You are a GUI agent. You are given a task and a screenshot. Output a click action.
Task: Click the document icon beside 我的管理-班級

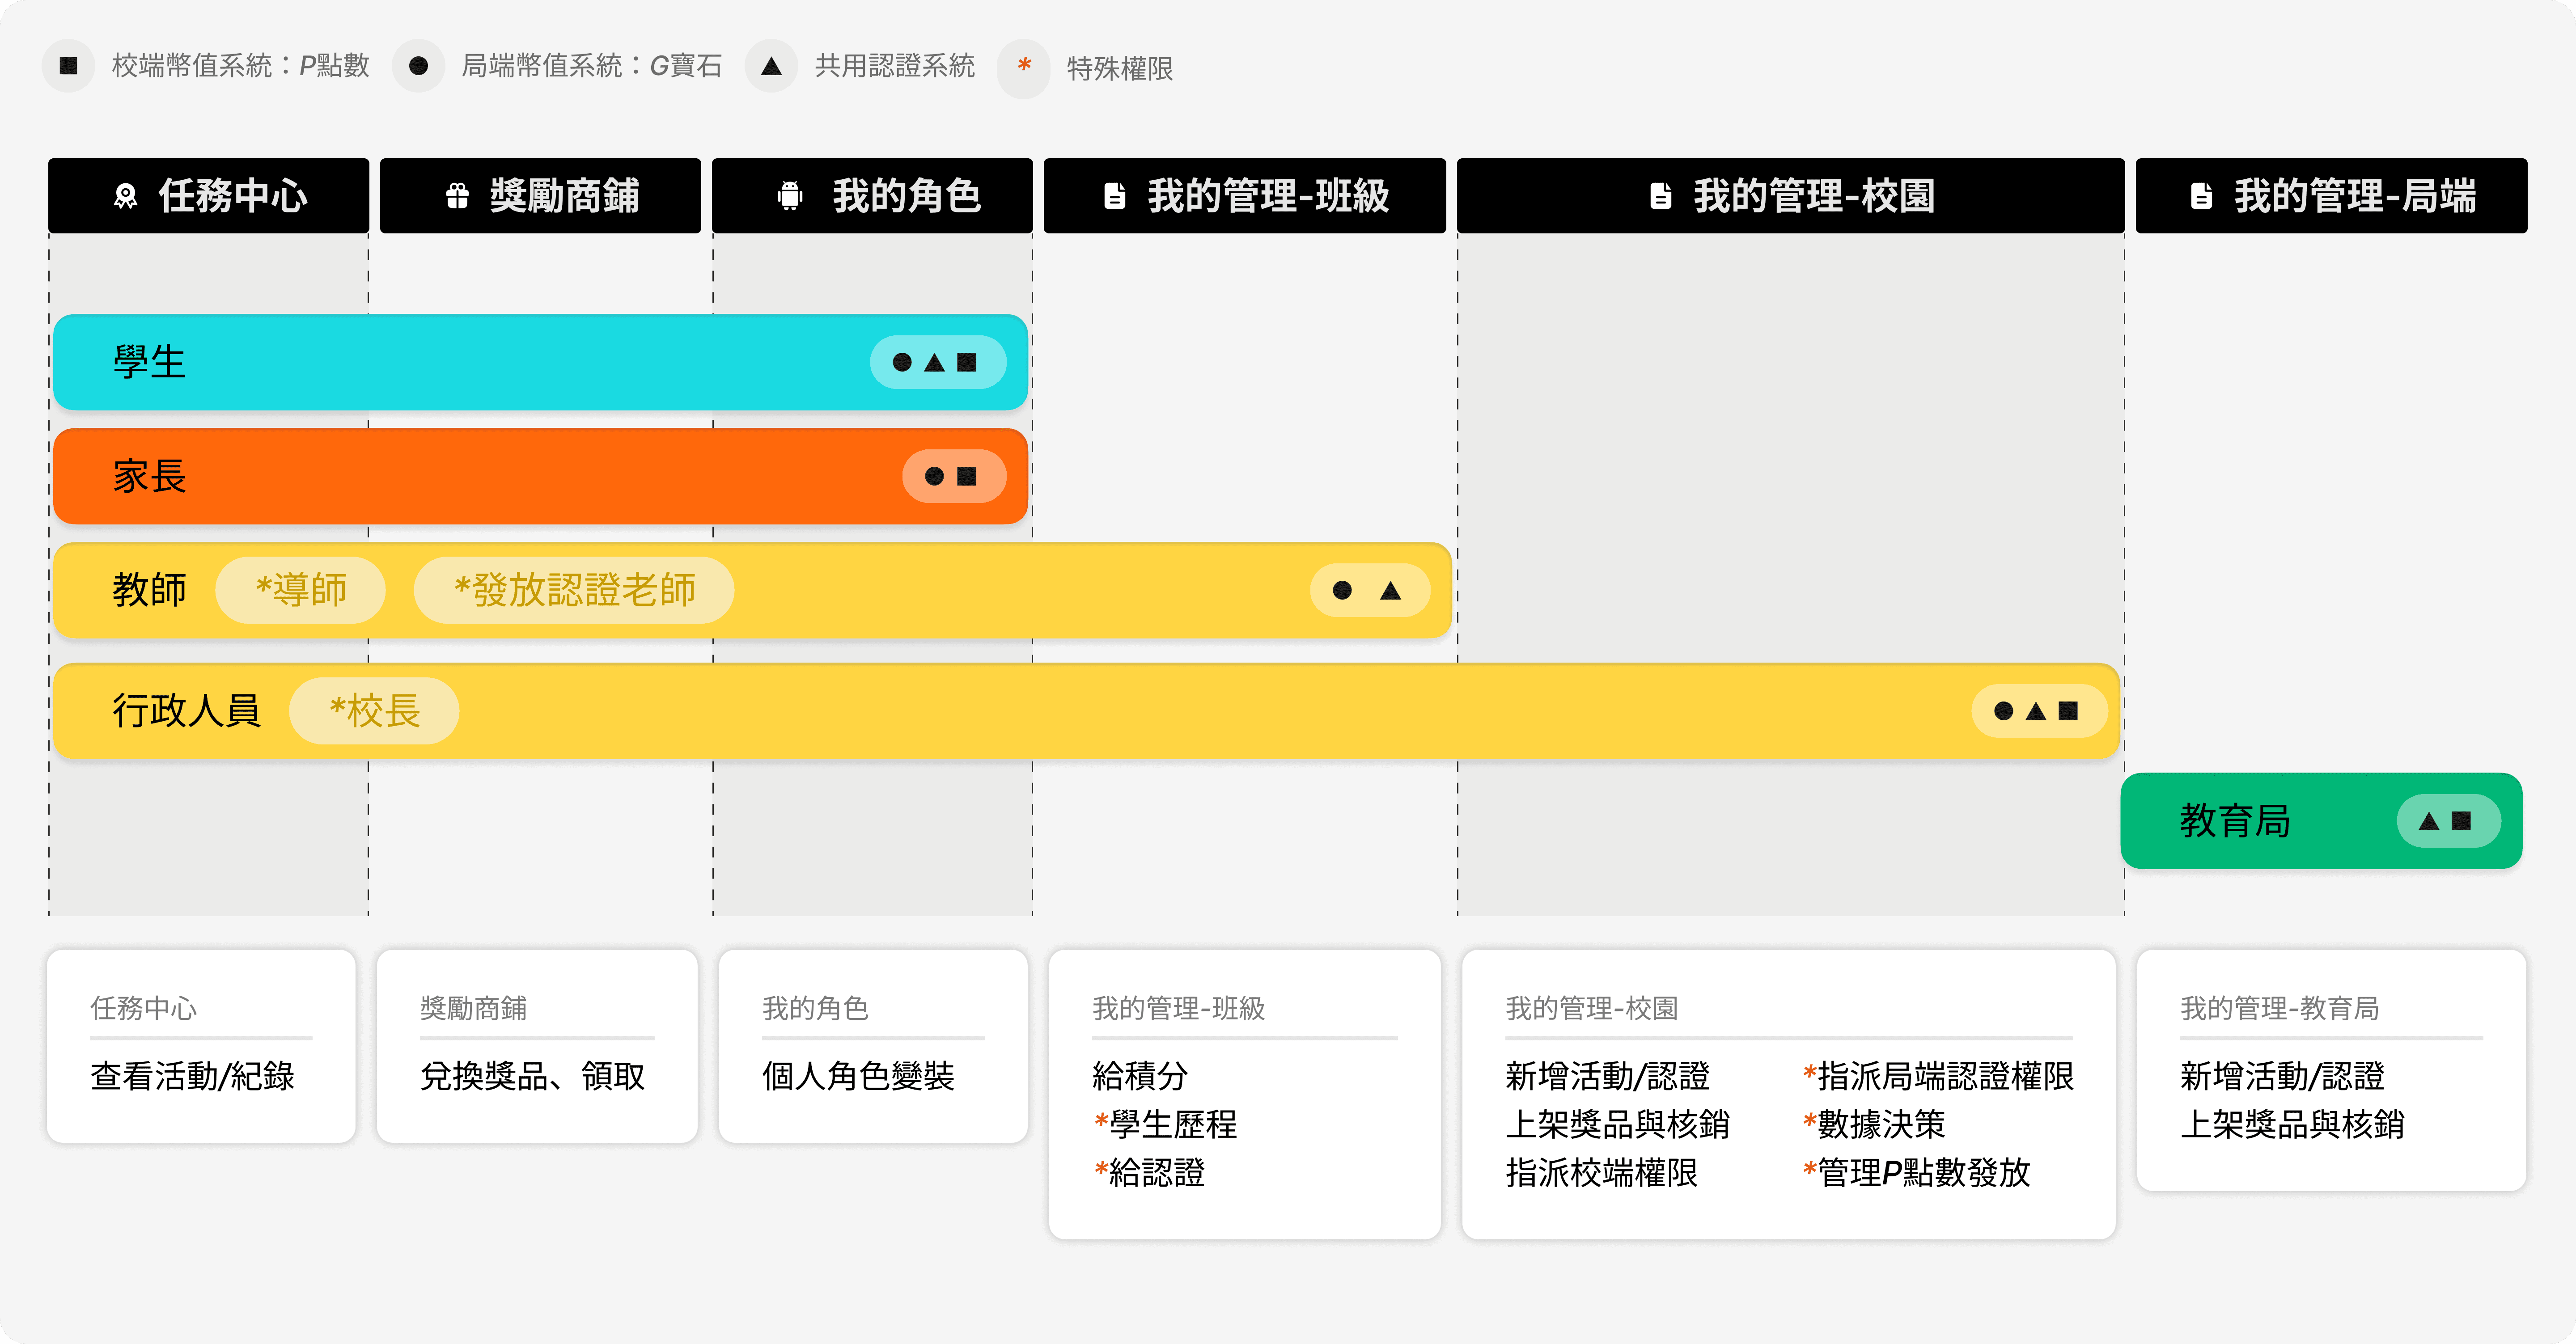click(1114, 196)
